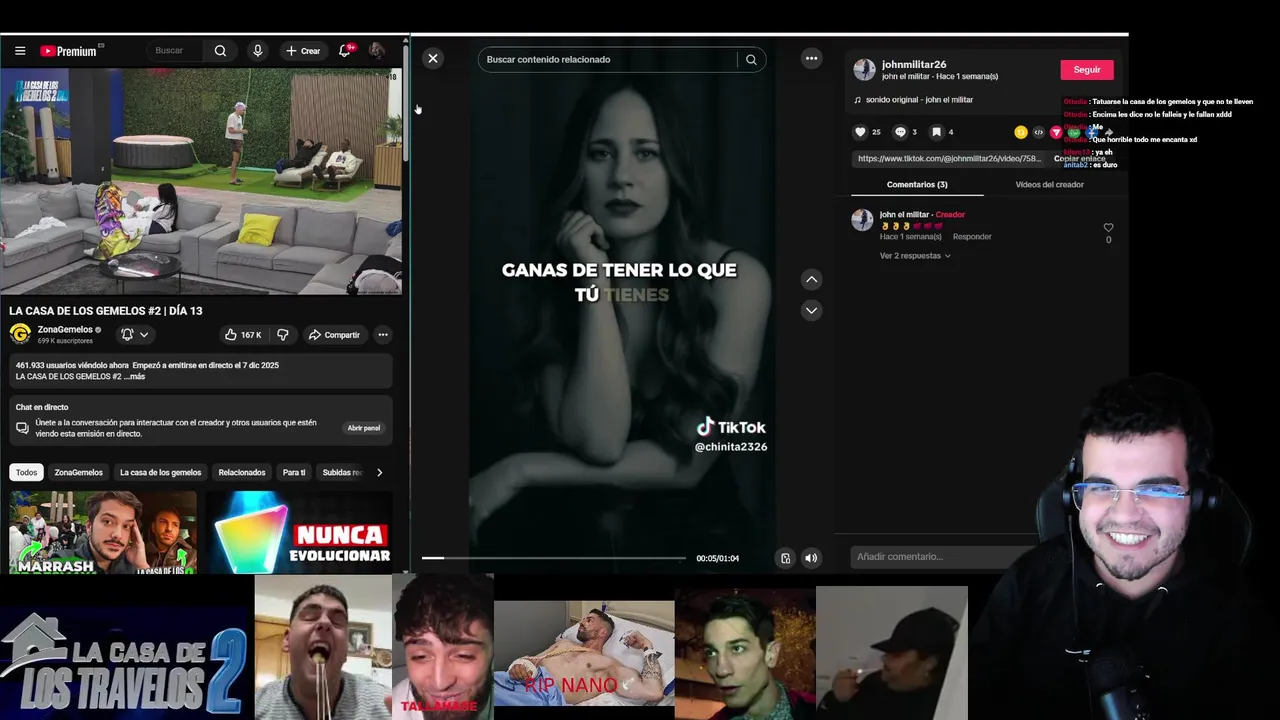
Task: Open TikTok comments bubble icon
Action: [900, 132]
